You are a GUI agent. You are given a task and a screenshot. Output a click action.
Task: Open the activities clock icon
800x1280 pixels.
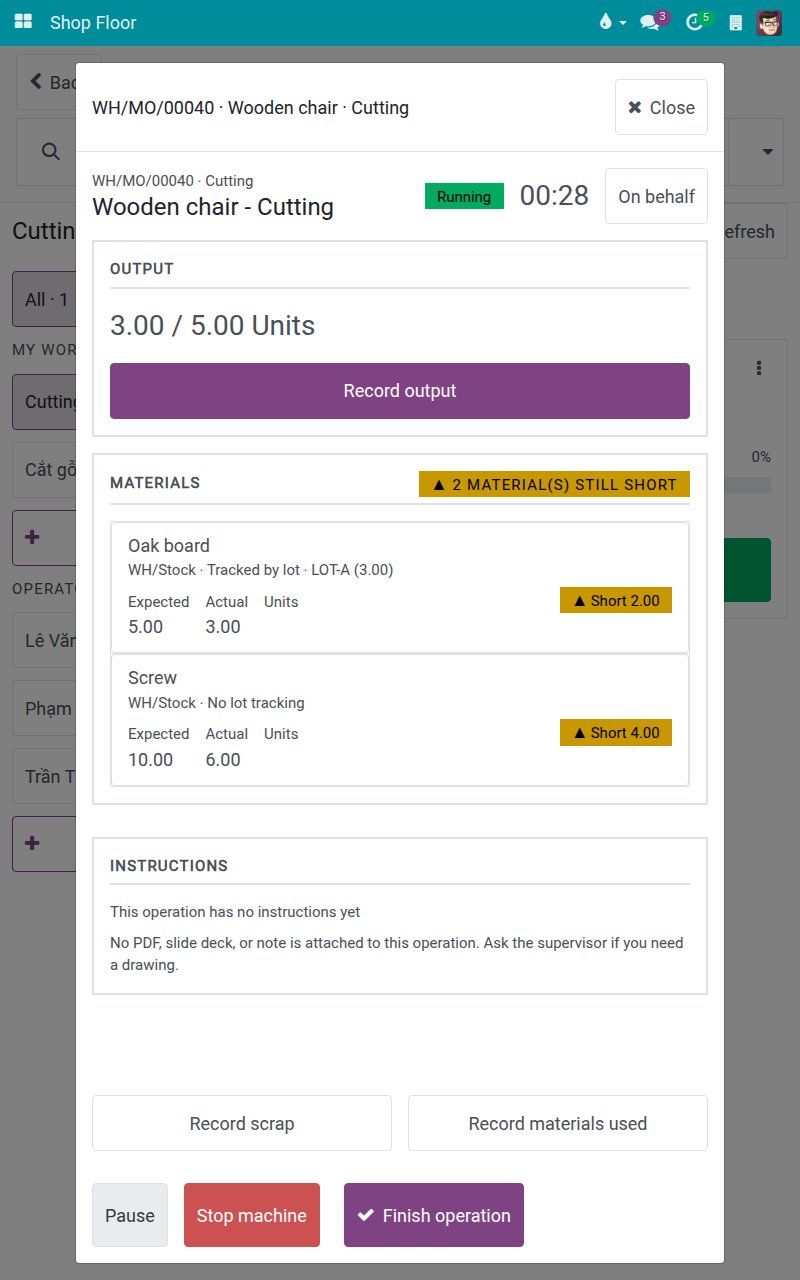(x=695, y=22)
